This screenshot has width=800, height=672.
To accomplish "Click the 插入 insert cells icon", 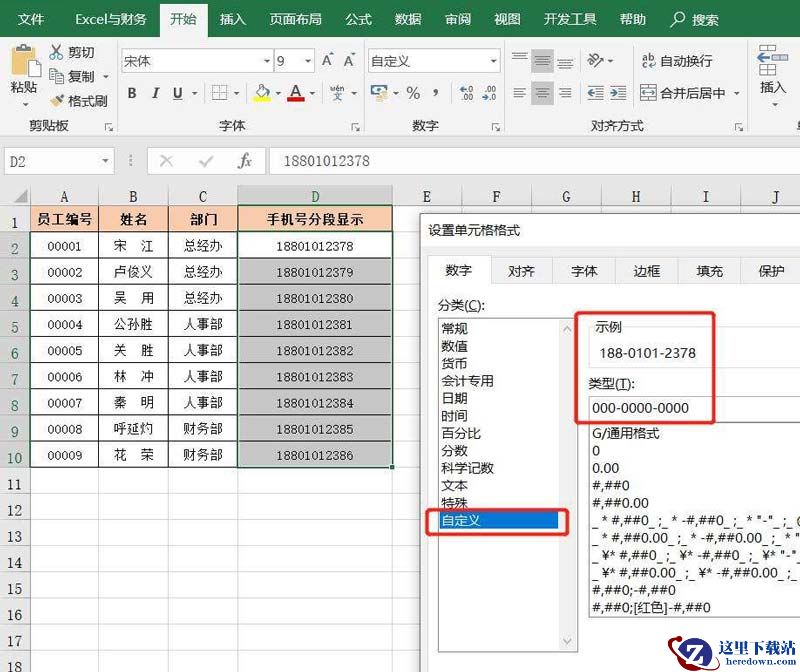I will [773, 60].
